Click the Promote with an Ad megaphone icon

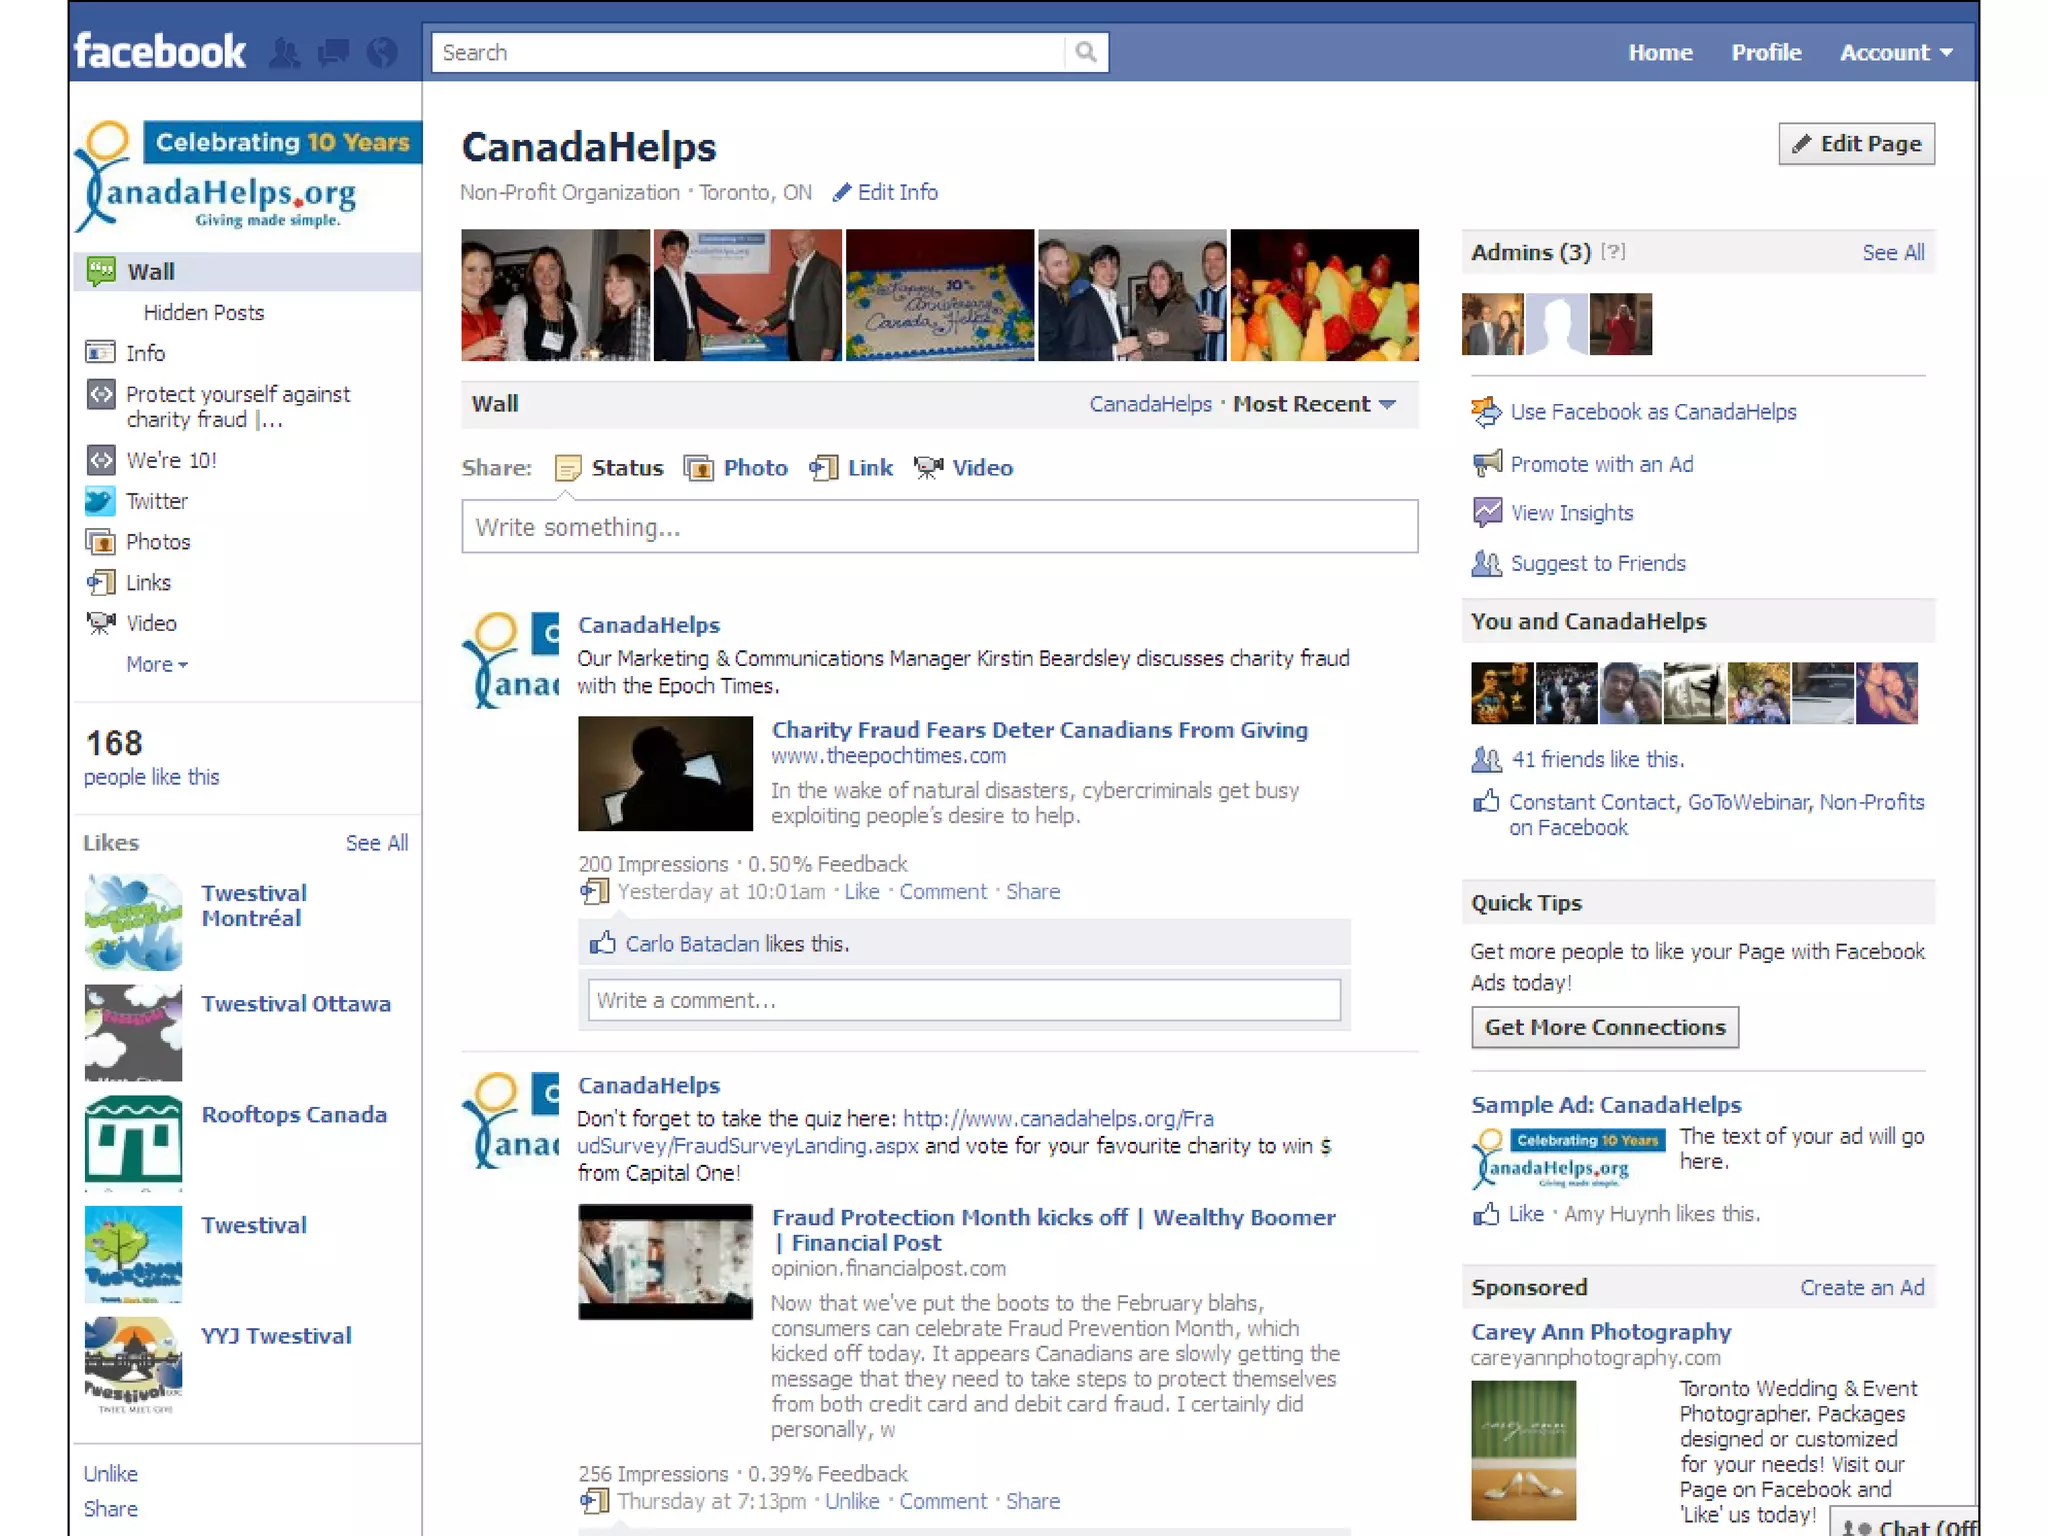pos(1487,464)
